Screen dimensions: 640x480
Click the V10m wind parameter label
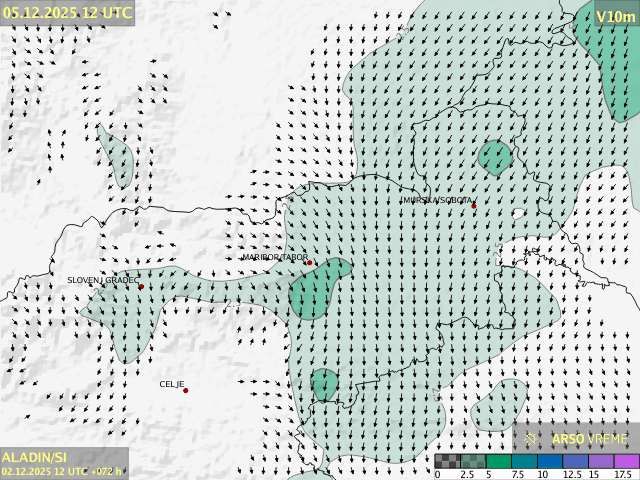pyautogui.click(x=615, y=16)
